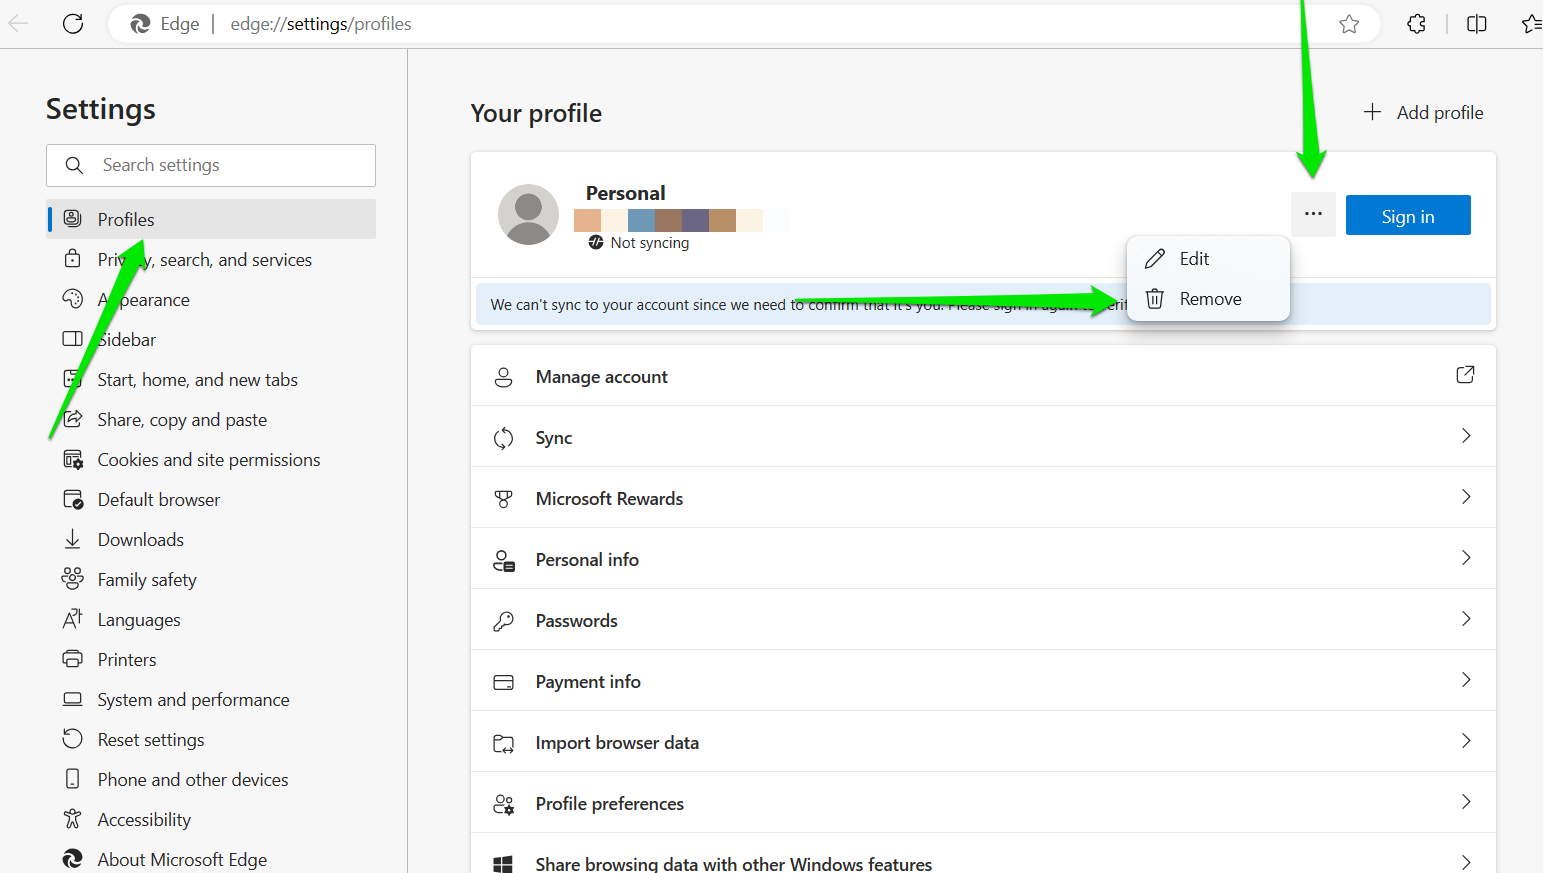Click the Payment info card icon
1543x873 pixels.
(x=503, y=682)
